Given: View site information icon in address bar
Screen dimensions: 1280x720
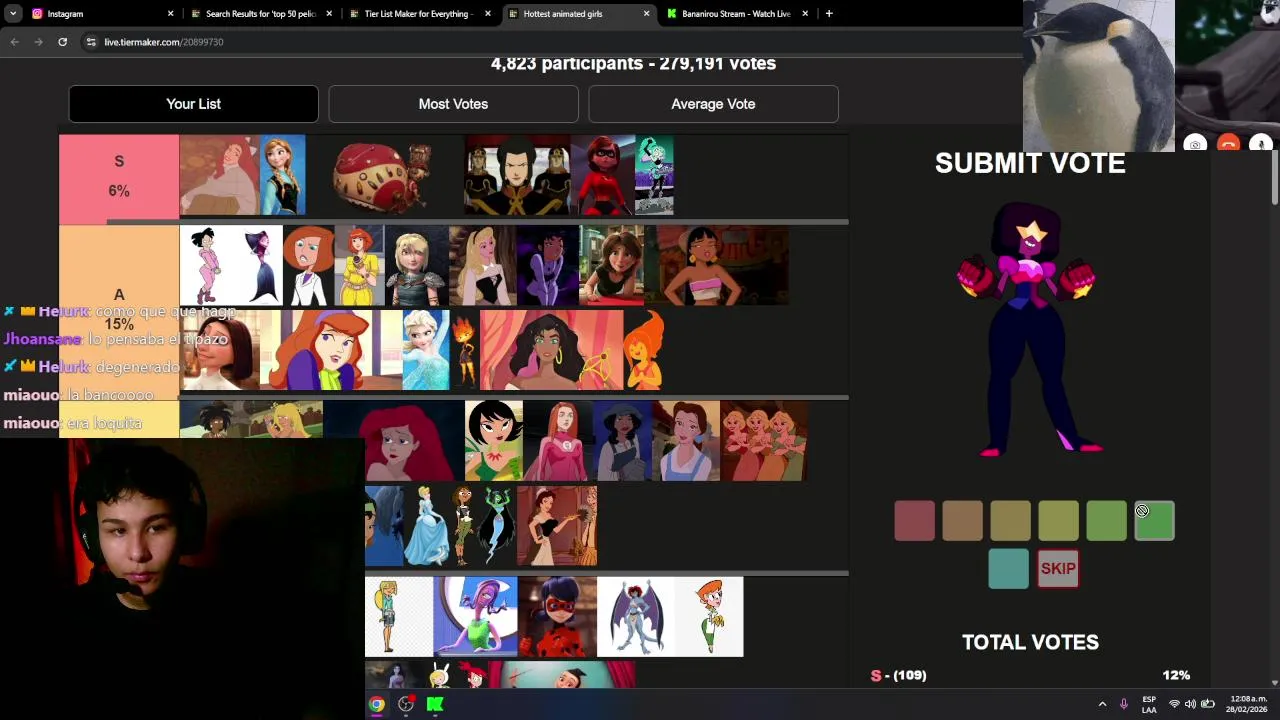Looking at the screenshot, I should 91,42.
